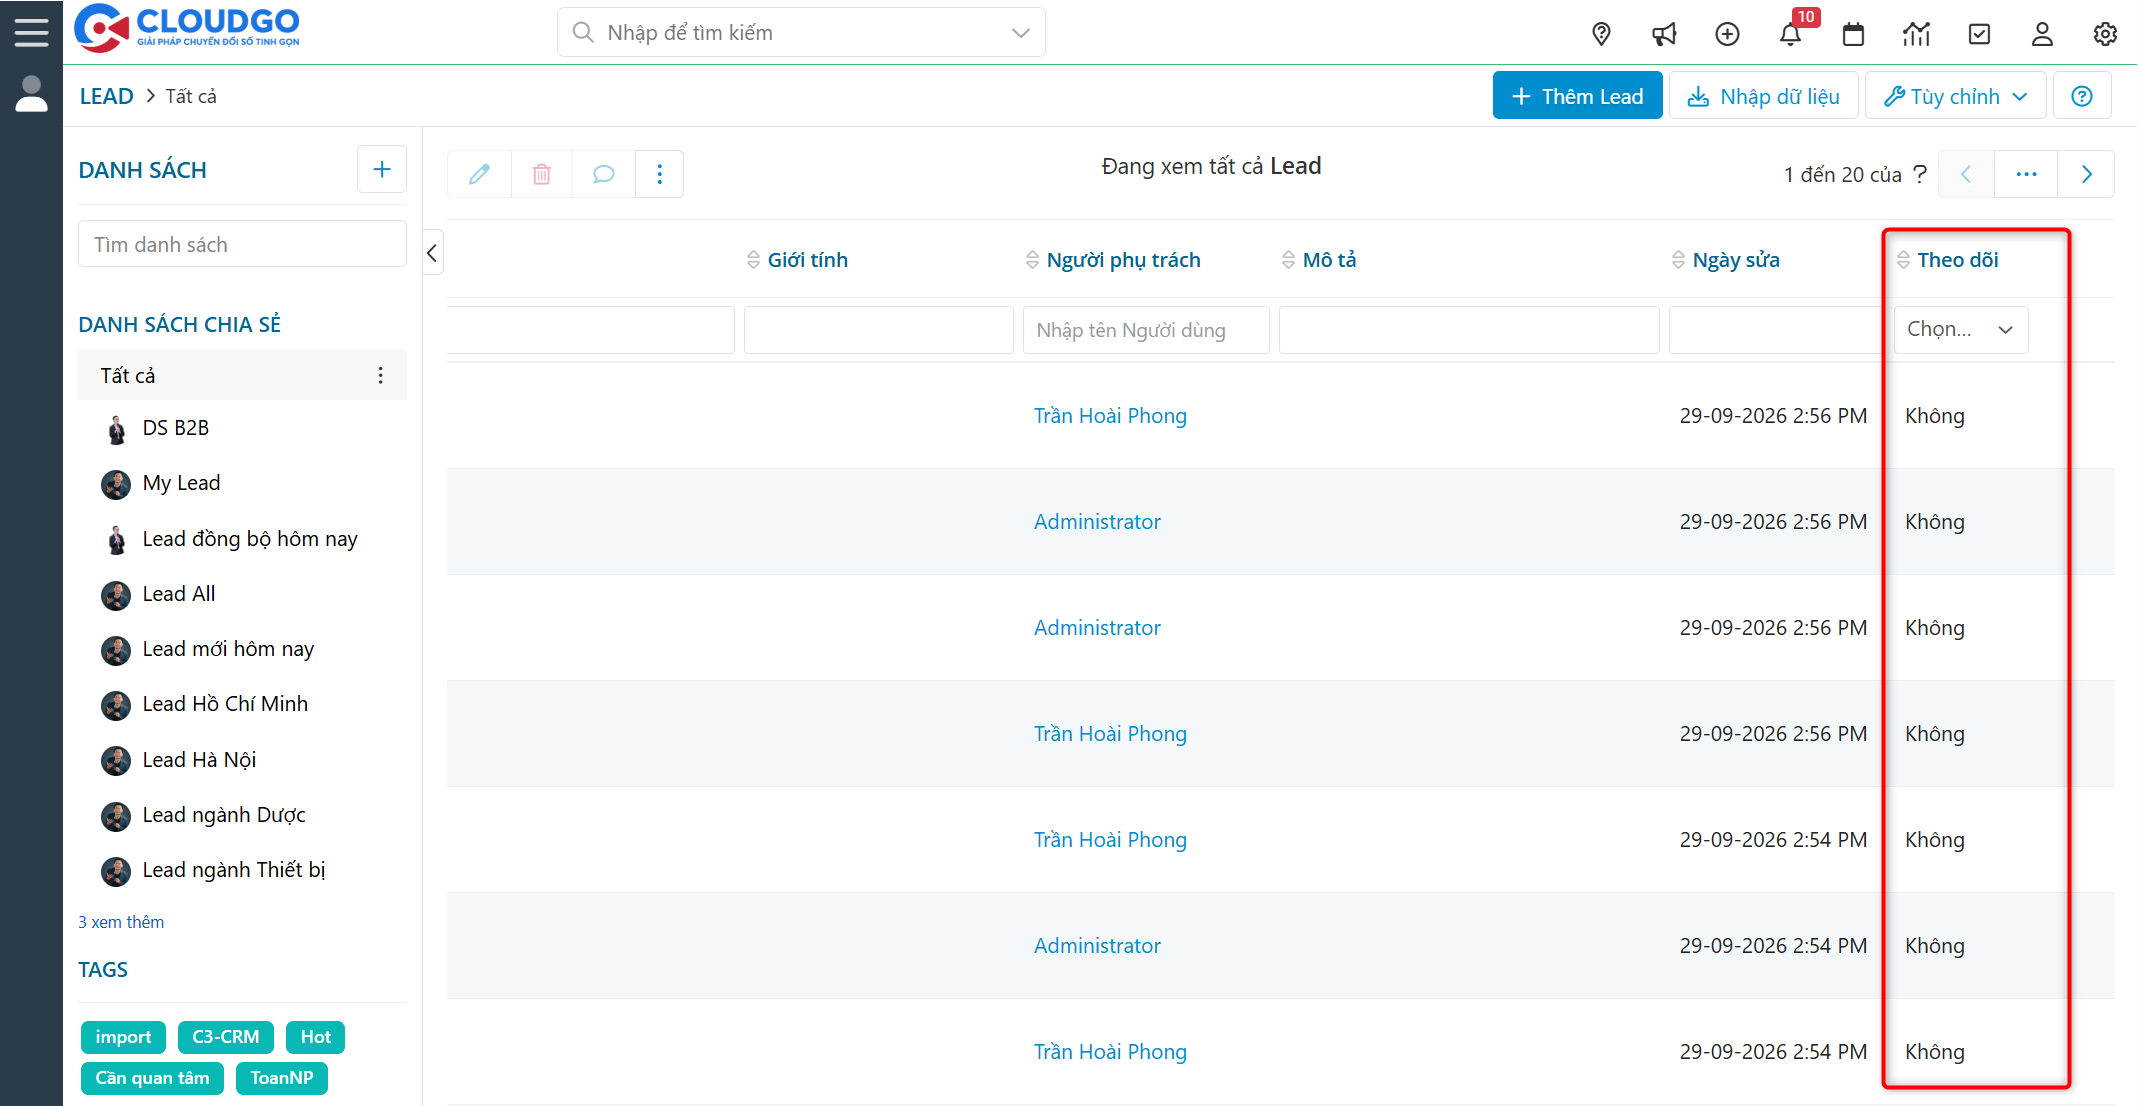Image resolution: width=2140 pixels, height=1106 pixels.
Task: Select the Hot tag
Action: 315,1037
